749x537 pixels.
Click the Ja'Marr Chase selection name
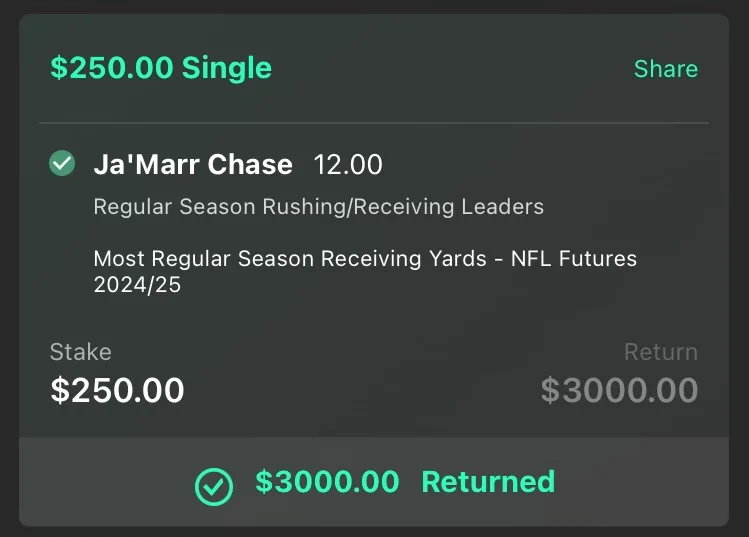click(x=193, y=164)
